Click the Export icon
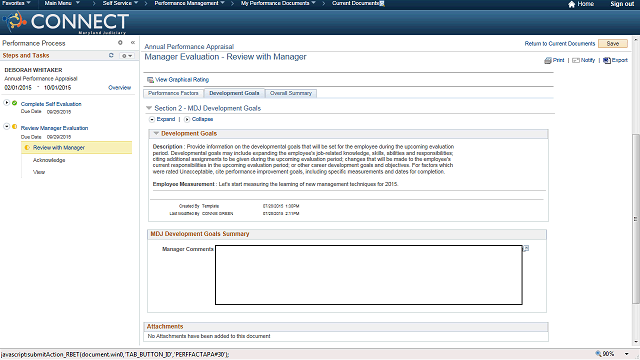The height and width of the screenshot is (360, 640). [x=607, y=60]
